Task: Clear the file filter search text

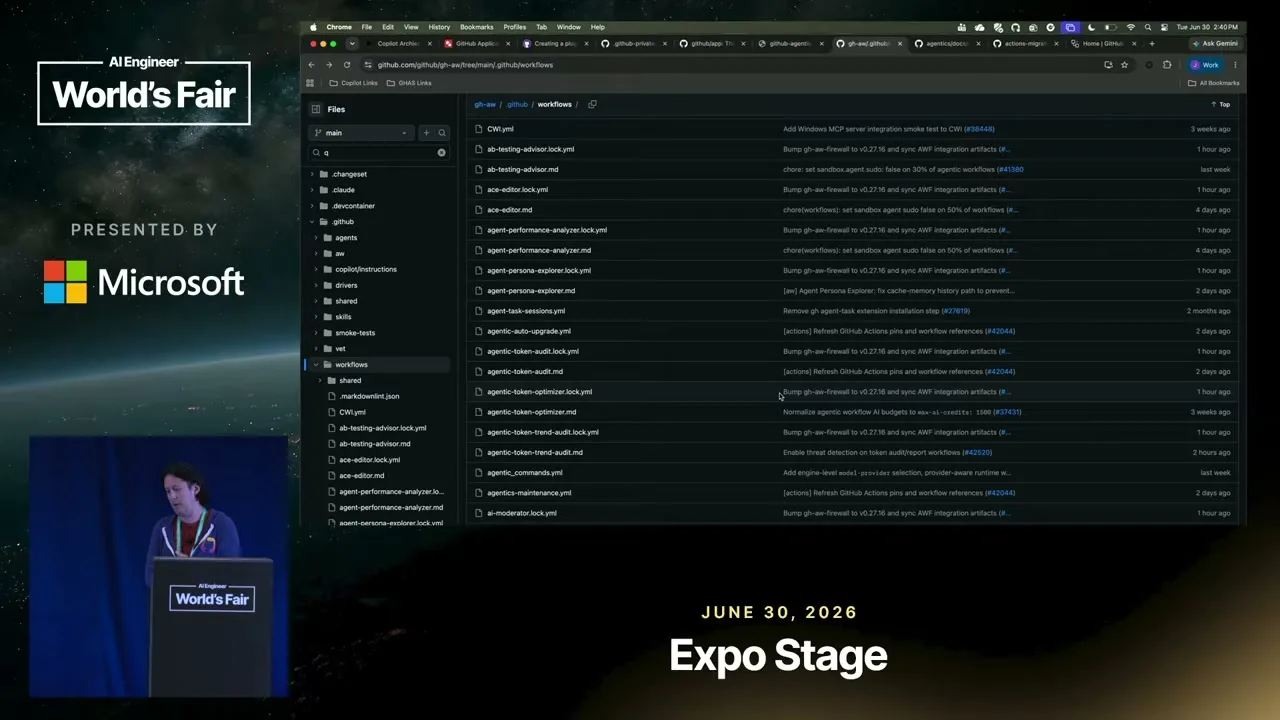Action: pos(441,153)
